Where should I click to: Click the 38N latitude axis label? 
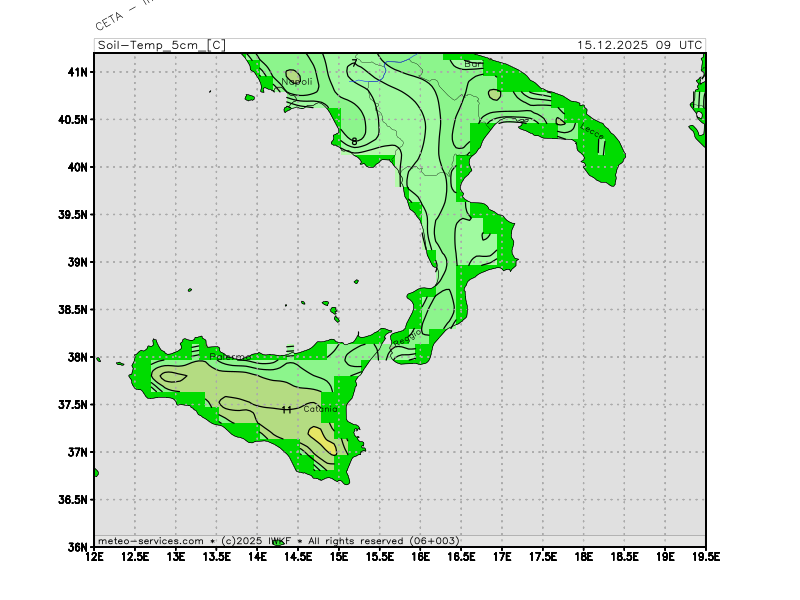(x=78, y=357)
